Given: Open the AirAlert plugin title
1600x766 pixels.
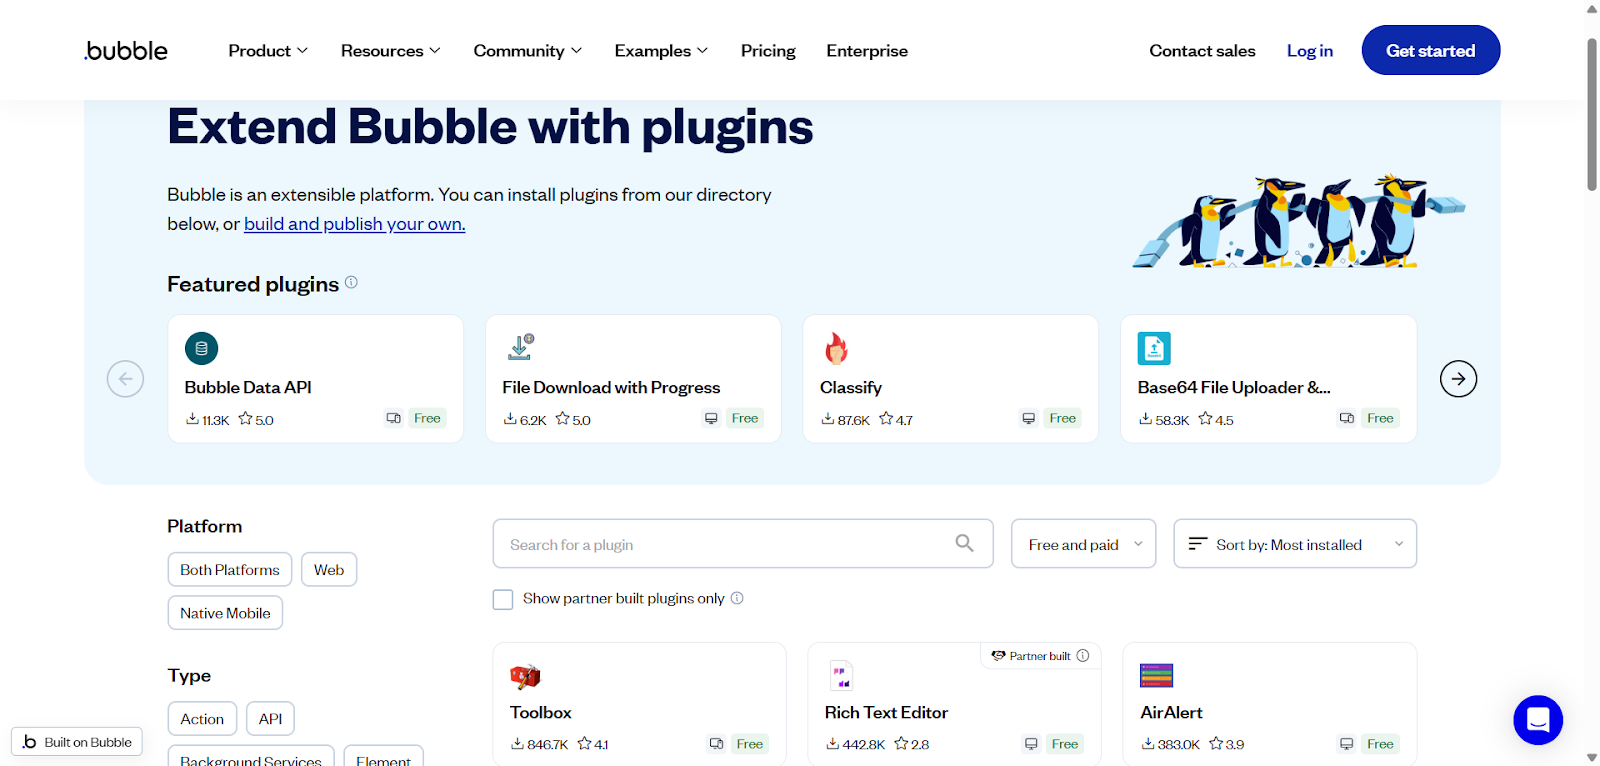Looking at the screenshot, I should click(x=1171, y=712).
